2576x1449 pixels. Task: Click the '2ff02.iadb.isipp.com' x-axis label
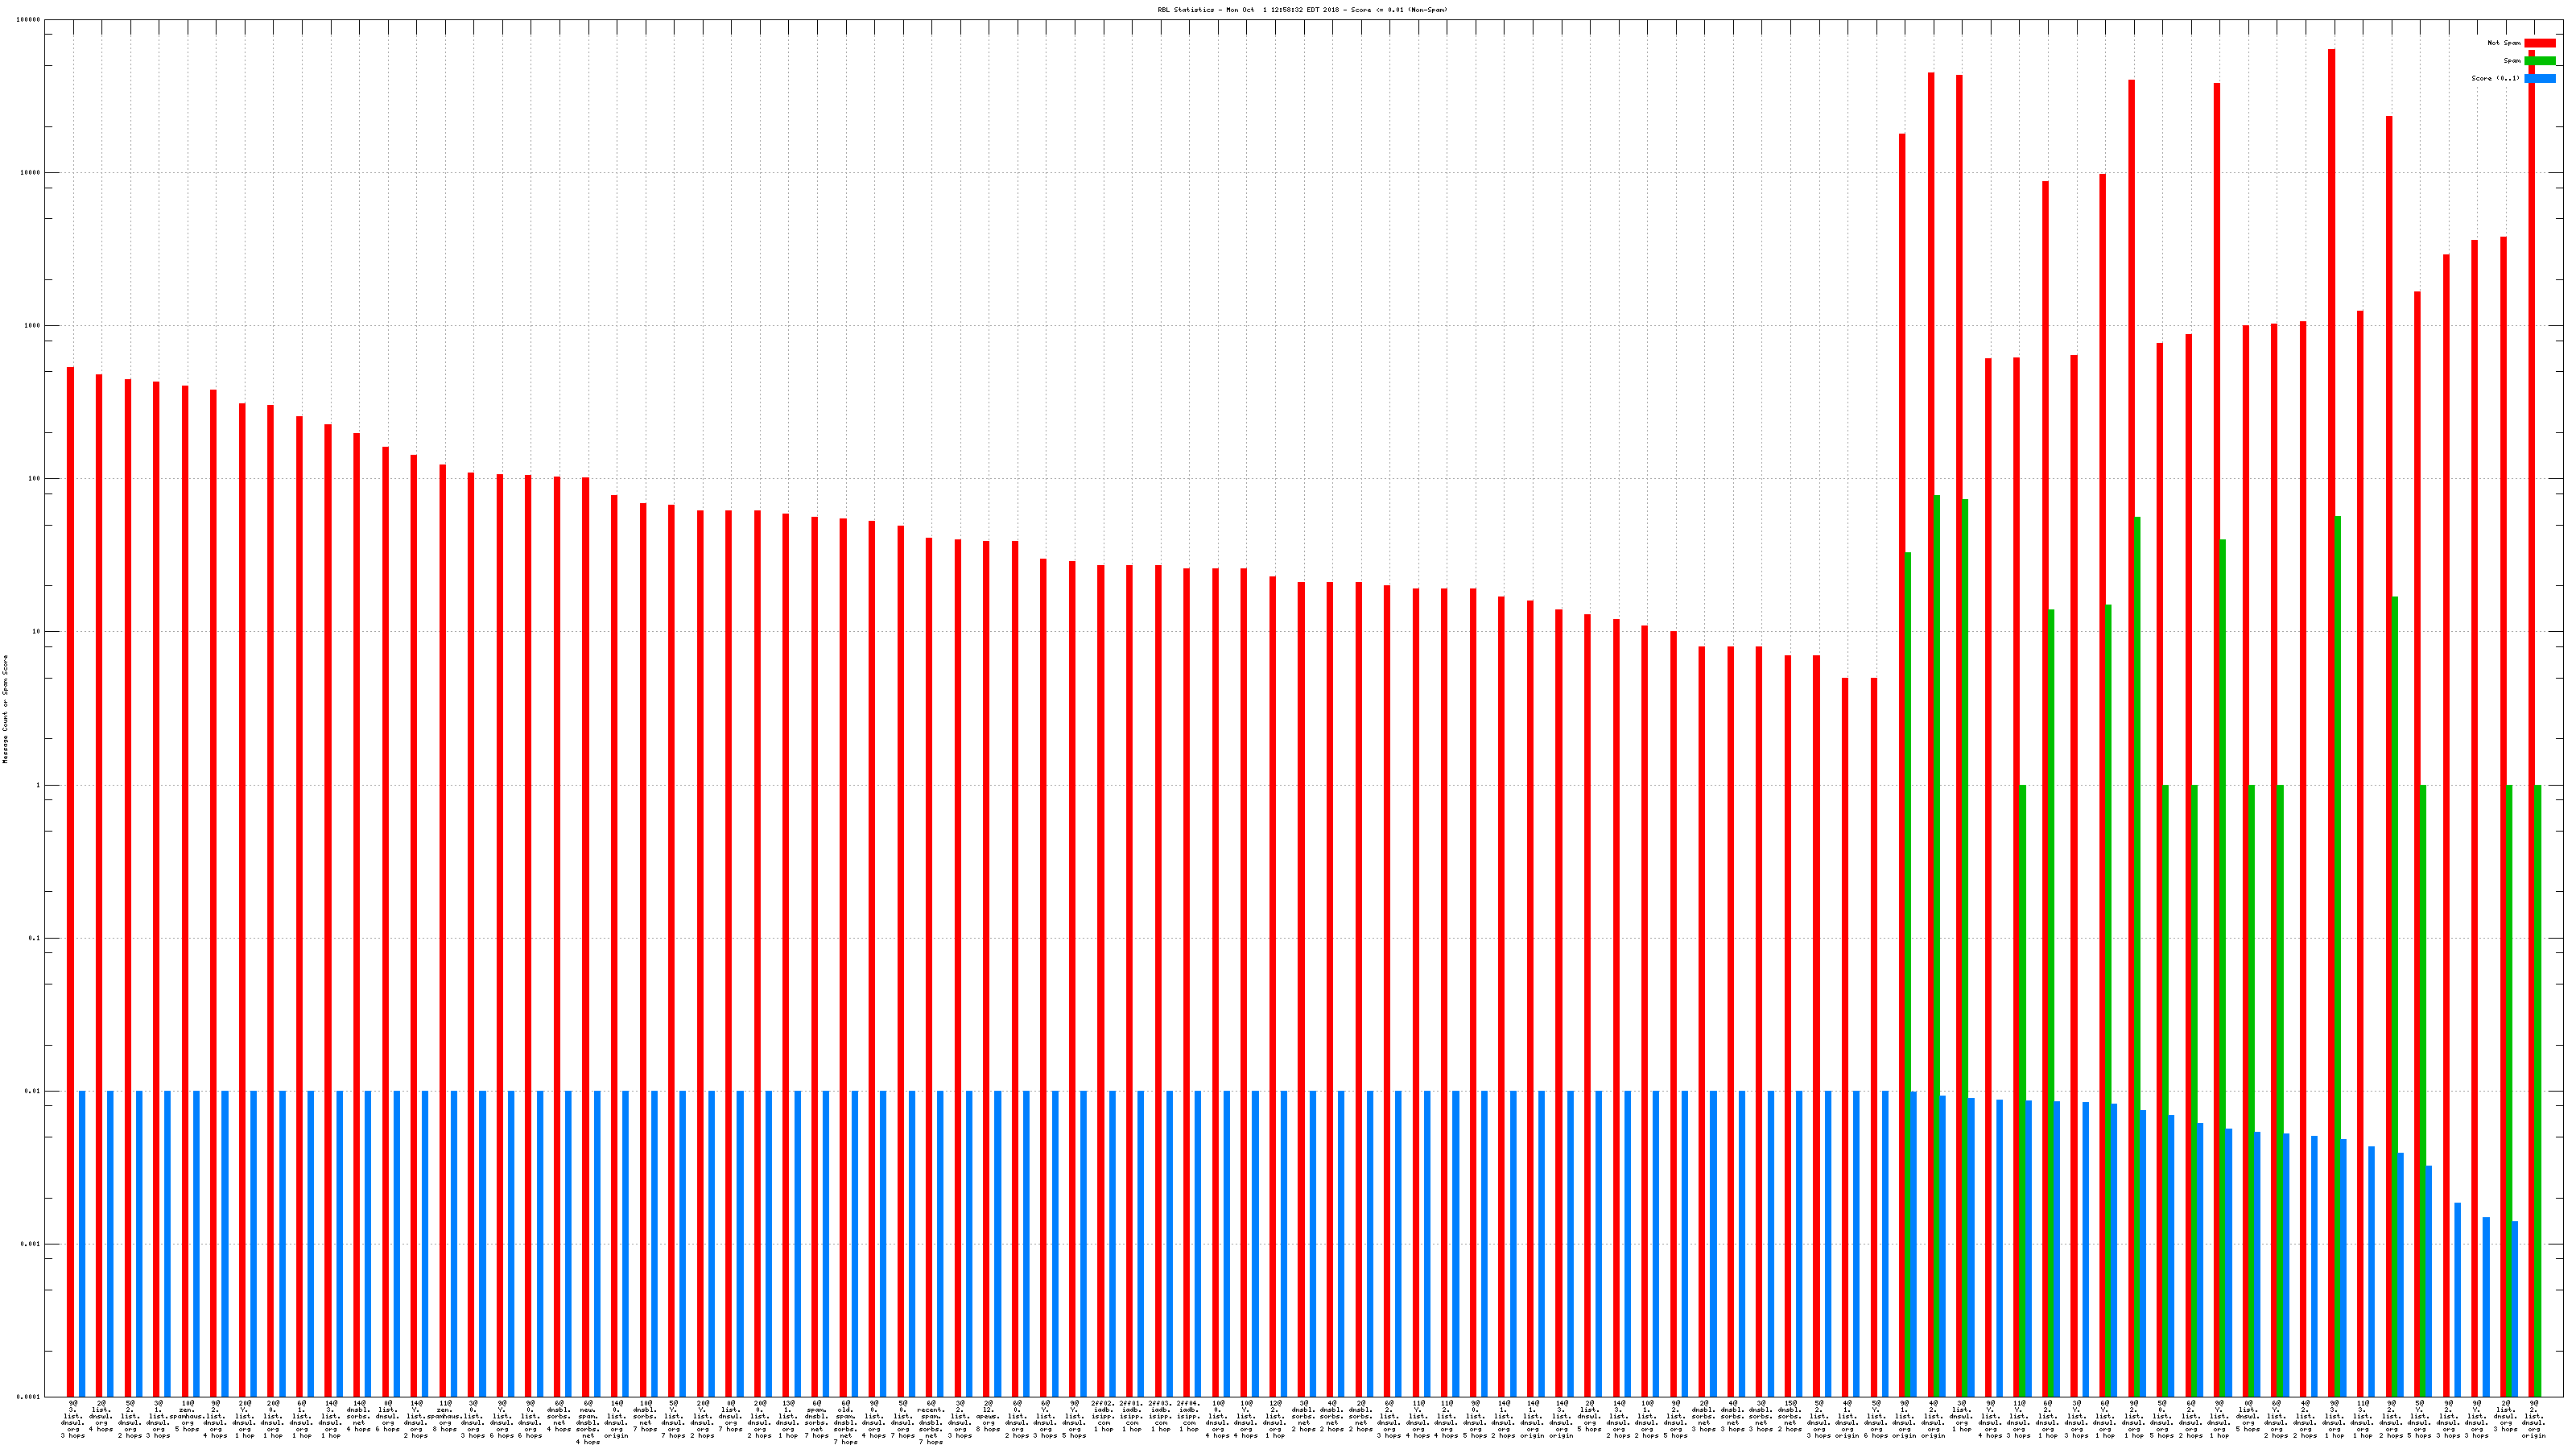pos(1103,1416)
